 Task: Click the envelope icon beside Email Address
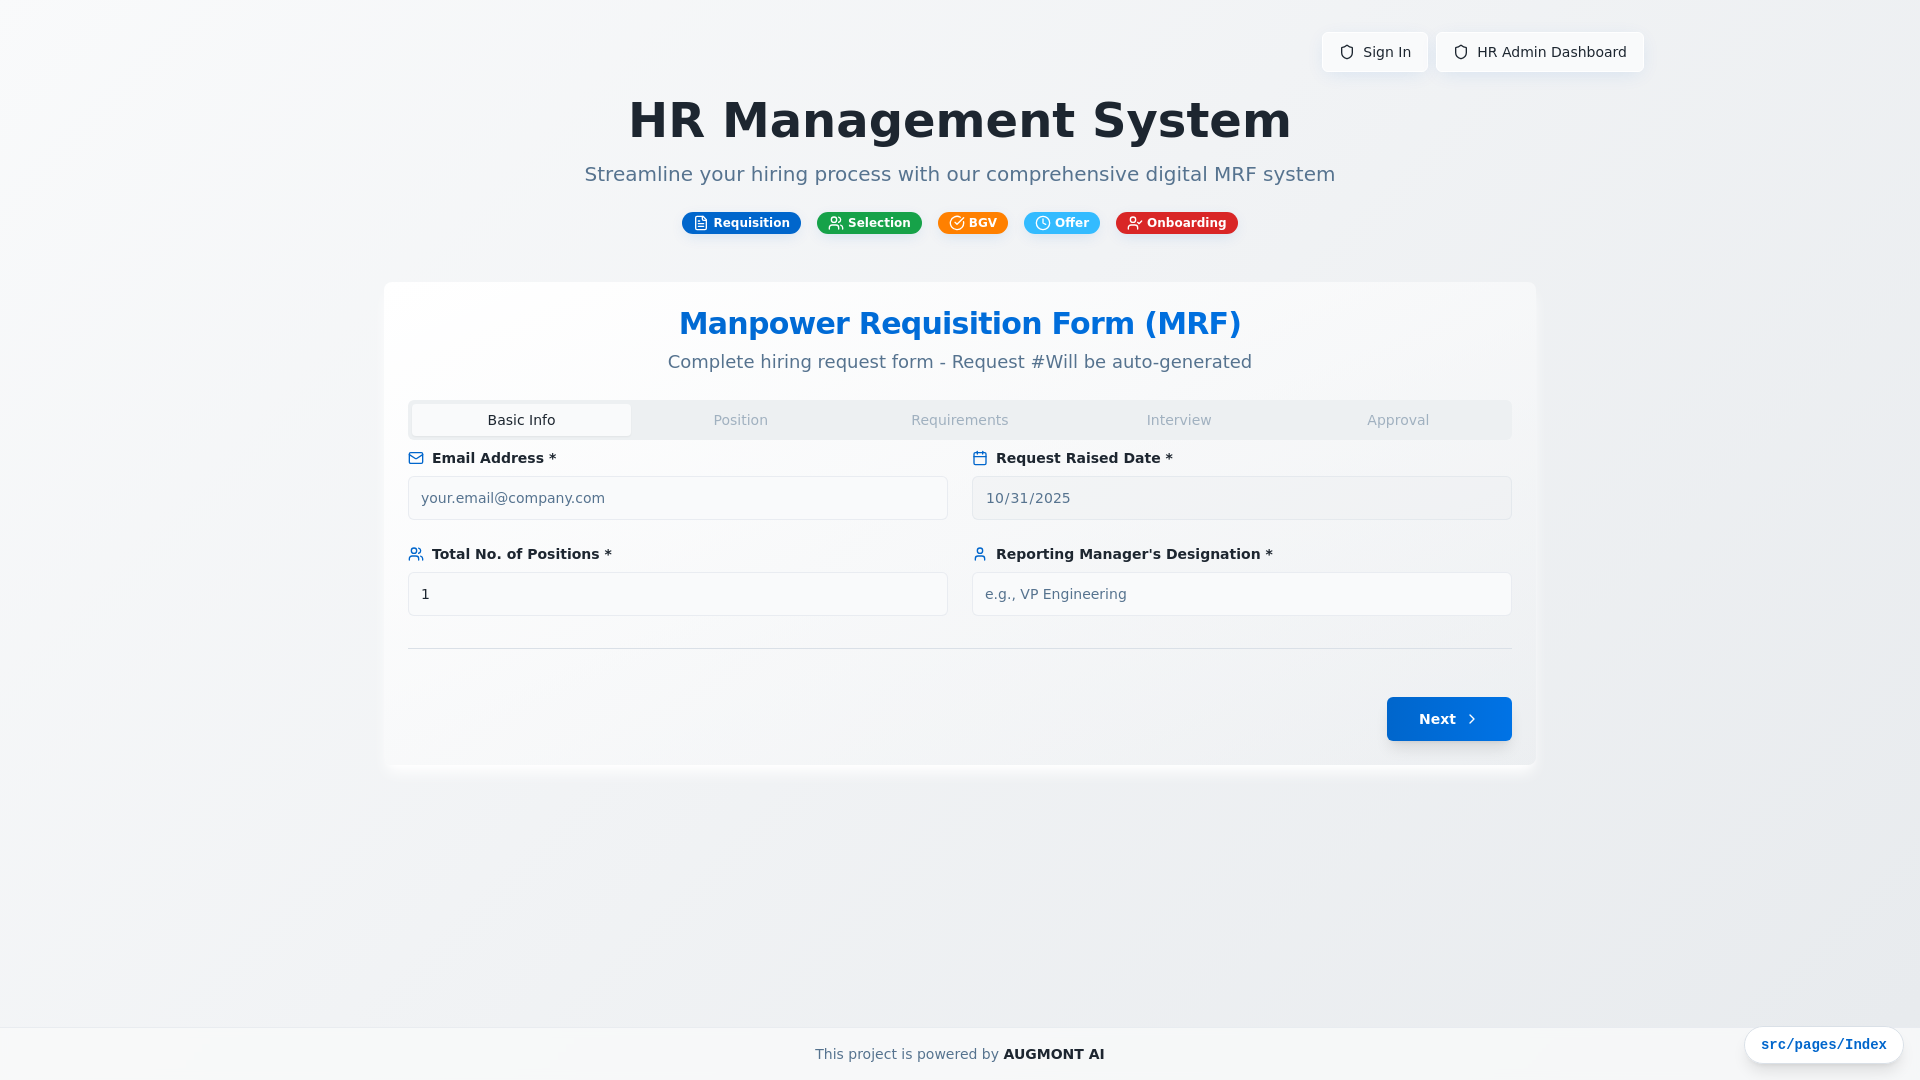416,458
